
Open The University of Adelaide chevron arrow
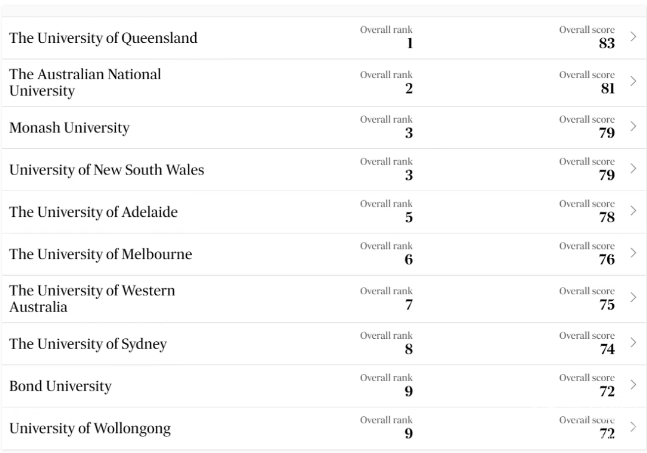tap(633, 210)
